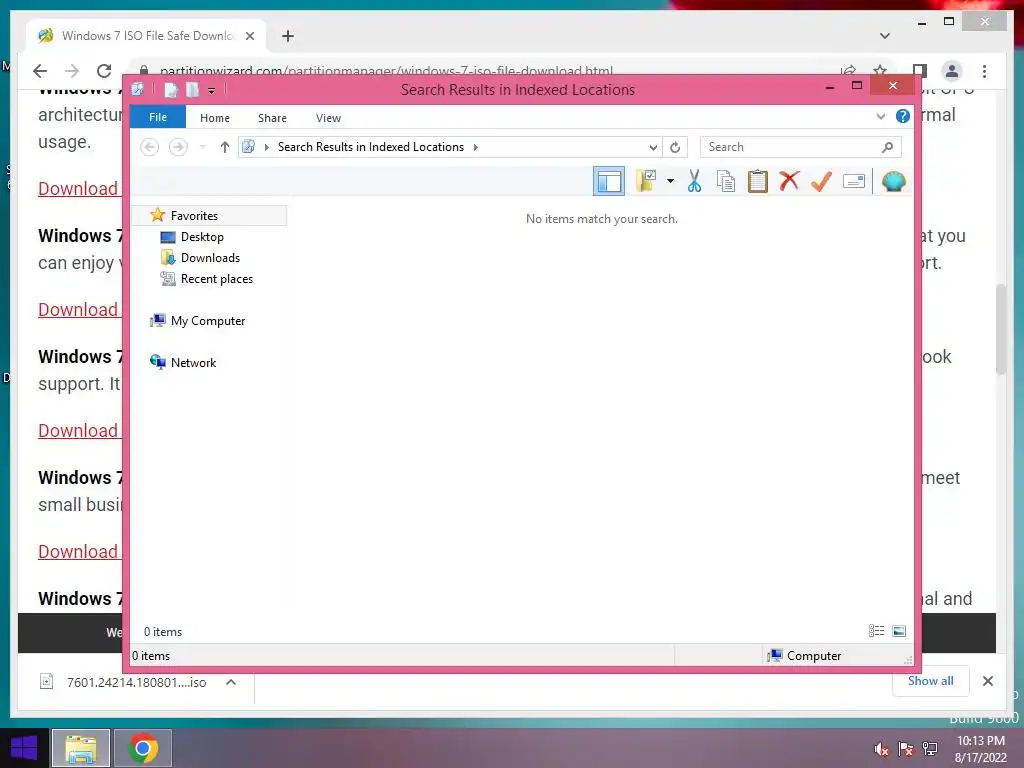Open the dropdown arrow beside folder options icon
This screenshot has width=1024, height=768.
(670, 181)
